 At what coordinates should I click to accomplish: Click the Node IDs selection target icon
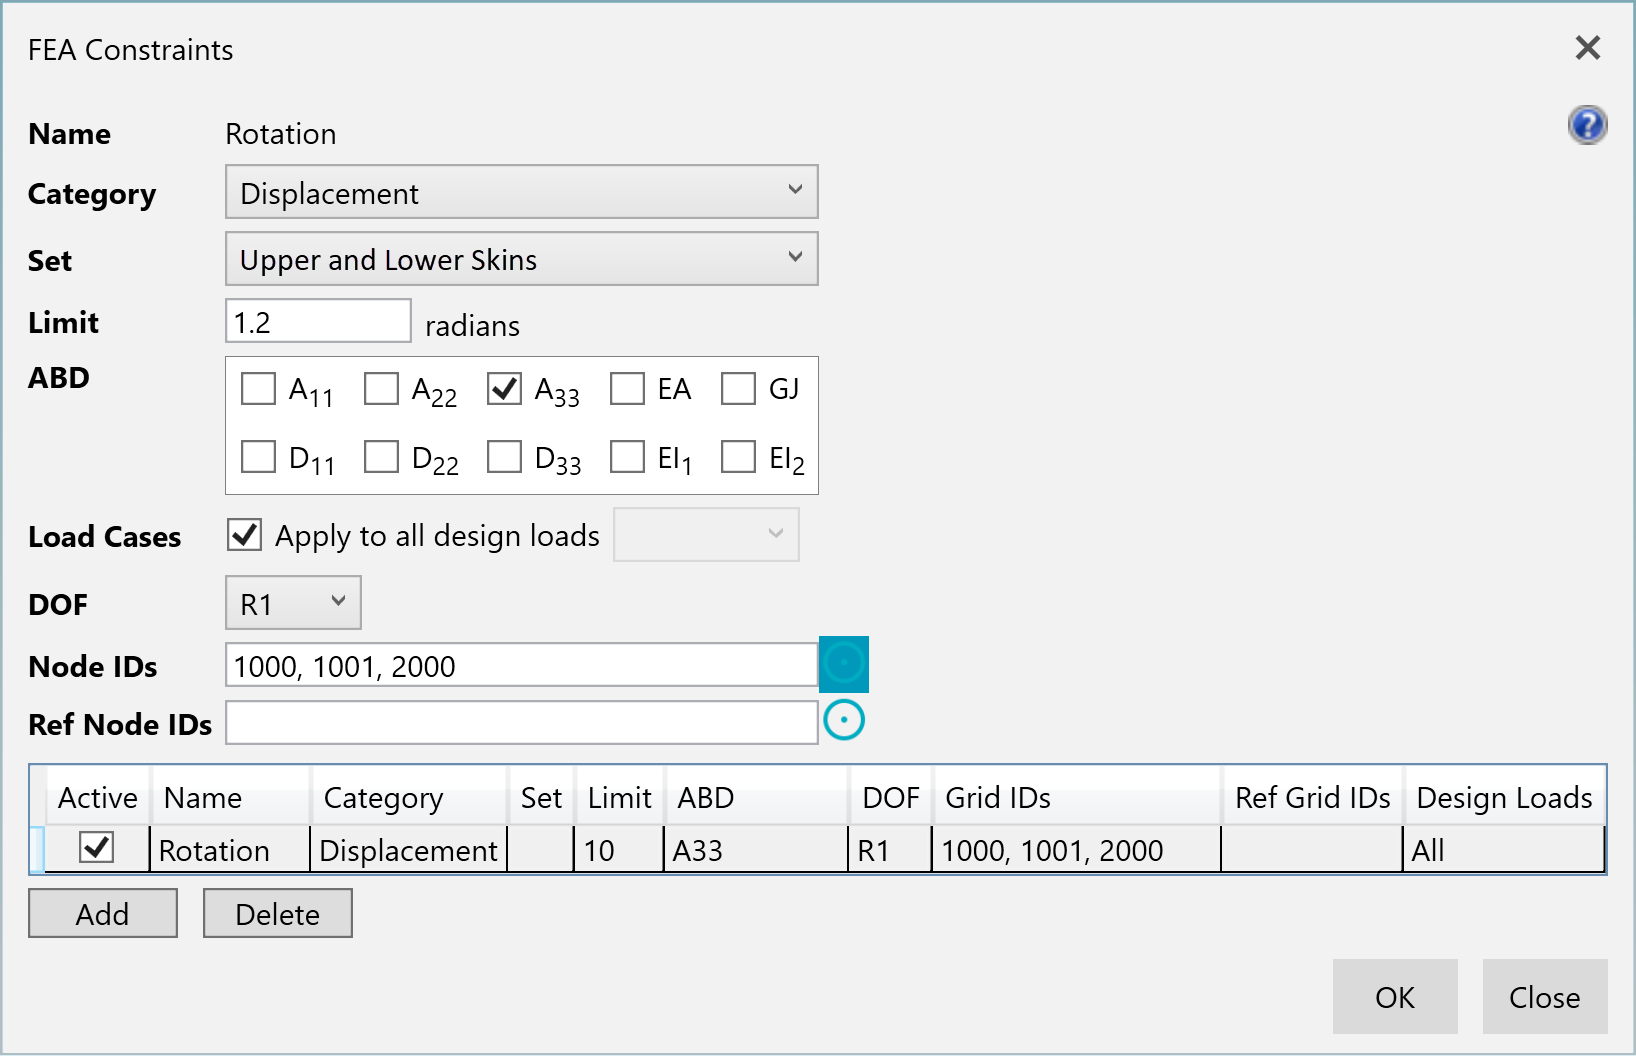[844, 664]
